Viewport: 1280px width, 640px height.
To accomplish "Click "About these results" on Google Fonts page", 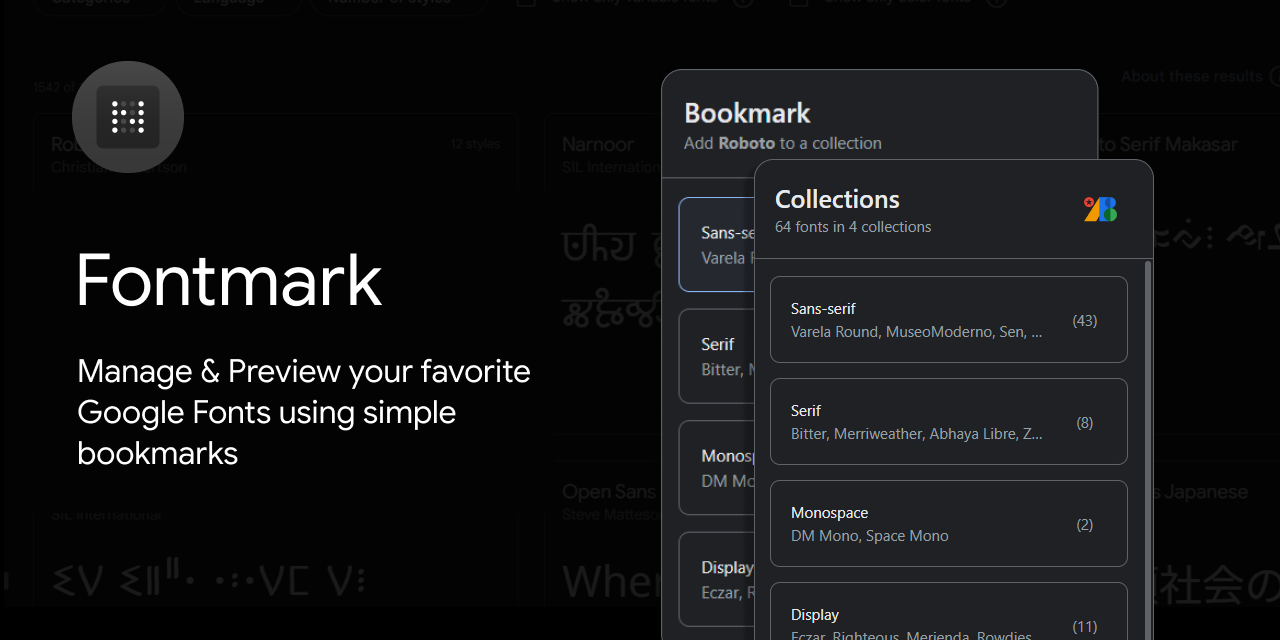I will [x=1192, y=76].
